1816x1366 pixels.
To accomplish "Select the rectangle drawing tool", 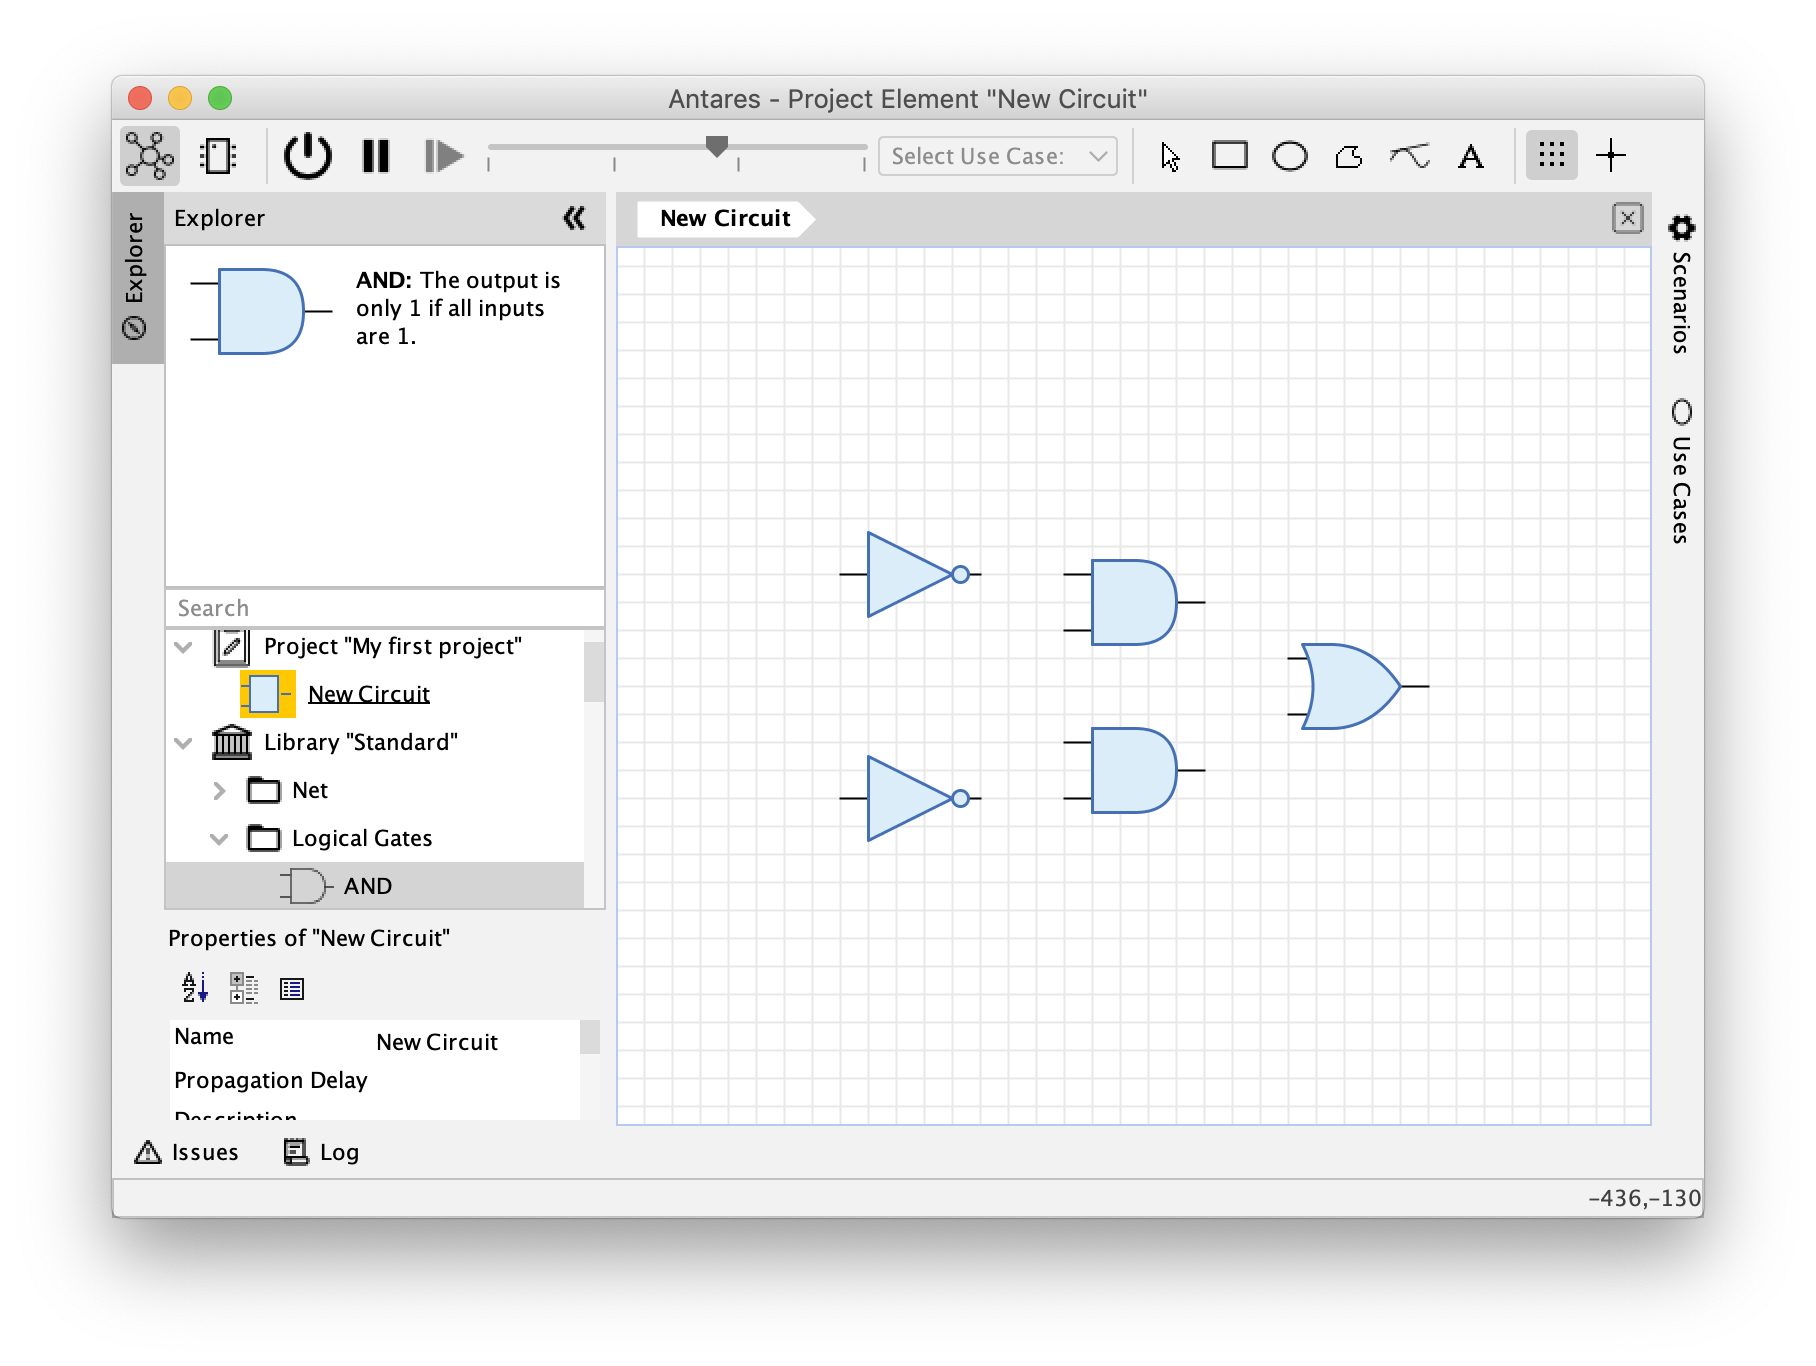I will [x=1230, y=155].
